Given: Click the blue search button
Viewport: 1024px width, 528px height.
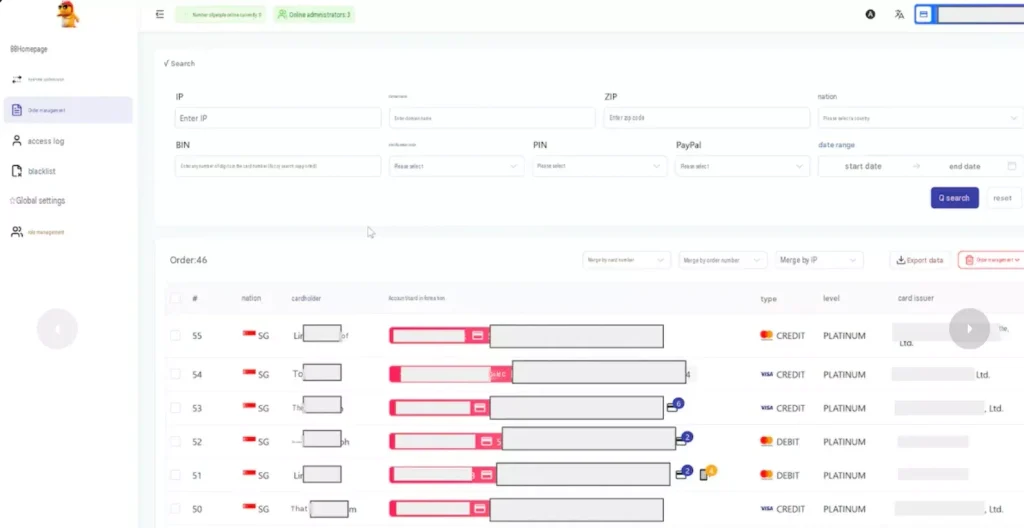Looking at the screenshot, I should [x=955, y=198].
